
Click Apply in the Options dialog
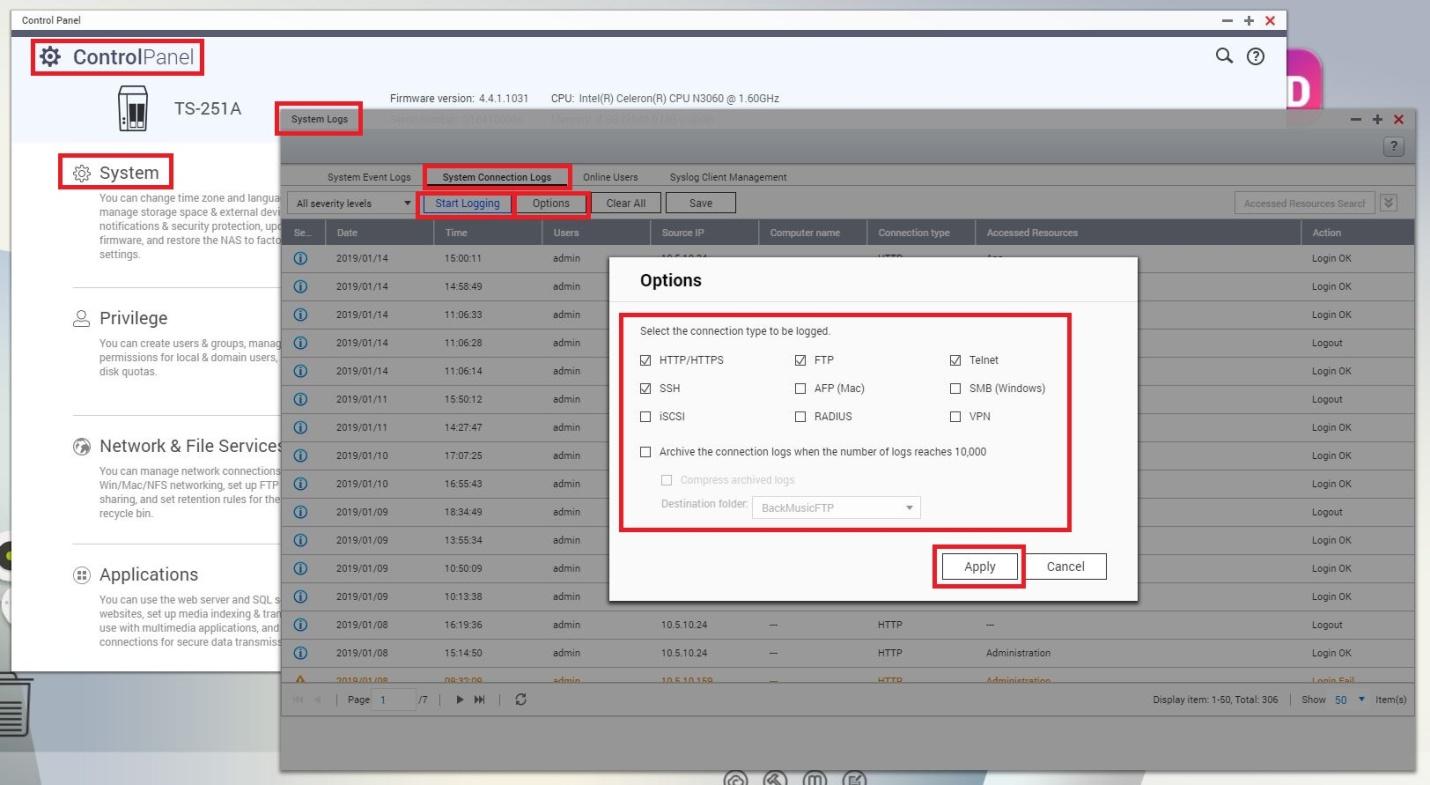[979, 567]
